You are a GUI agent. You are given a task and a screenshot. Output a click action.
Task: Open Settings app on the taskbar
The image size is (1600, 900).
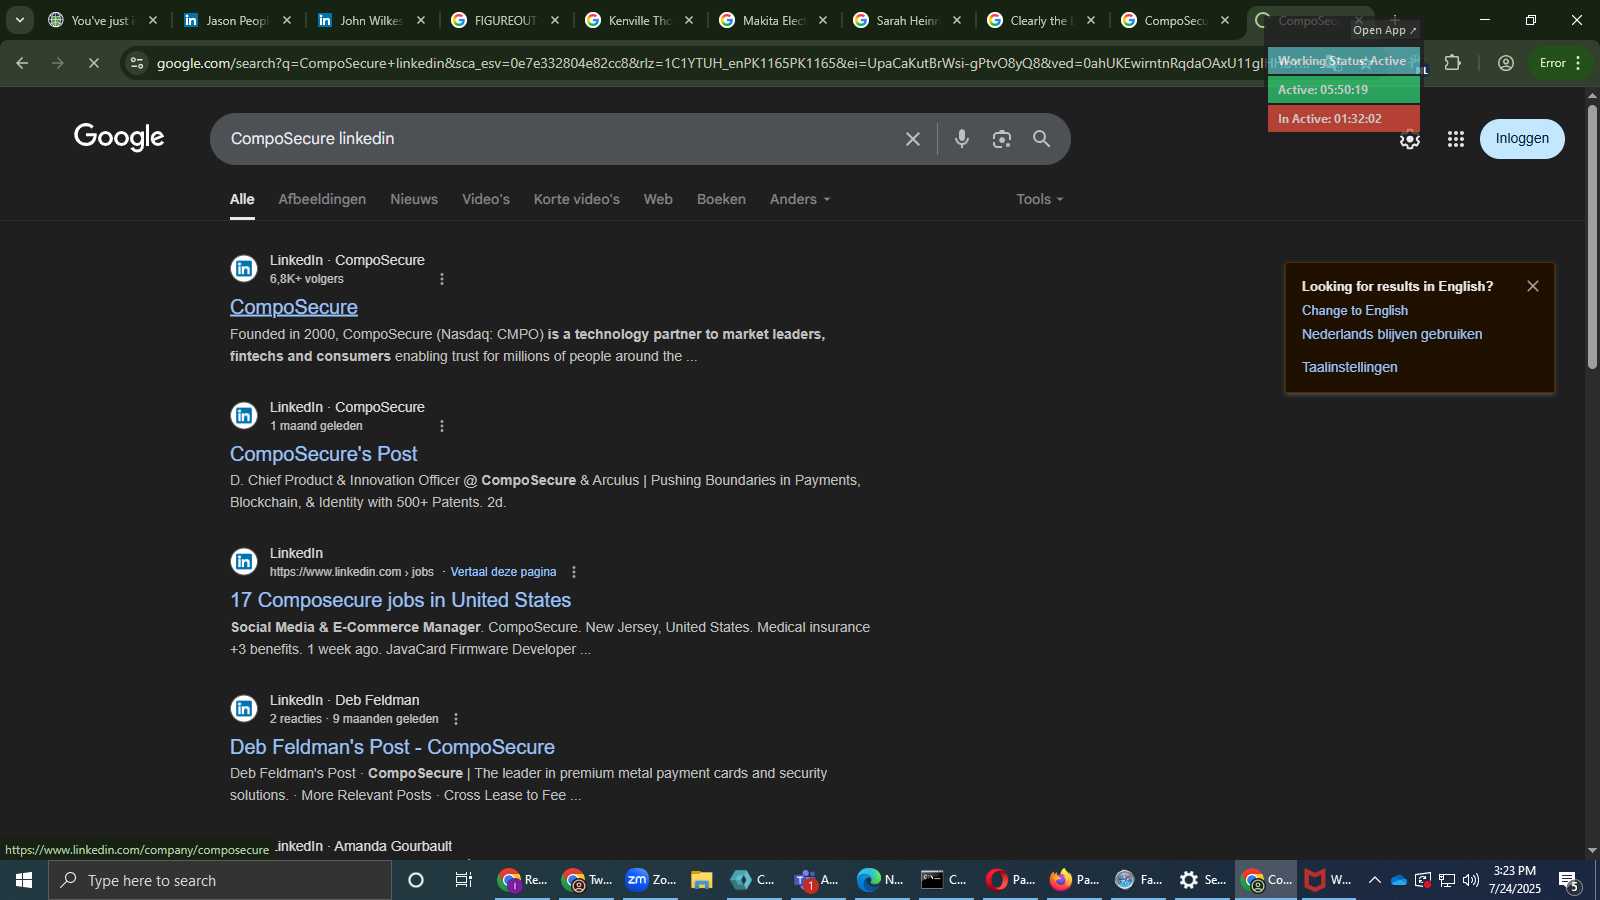[1202, 880]
